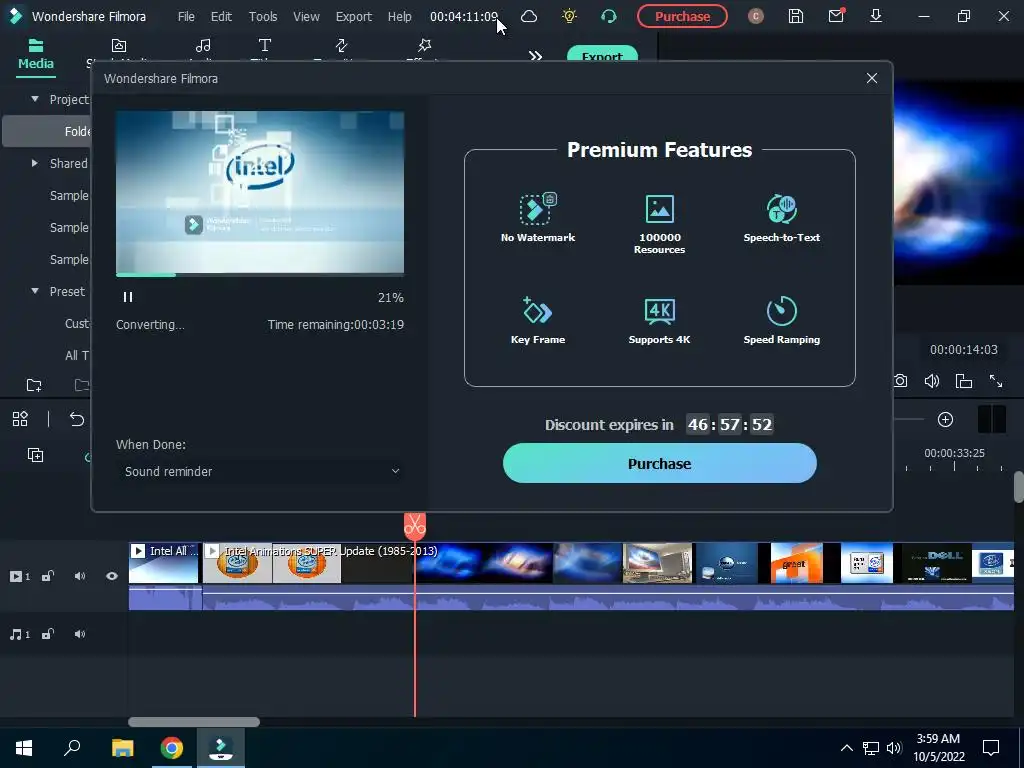
Task: Select the Transitions tab icon
Action: (x=342, y=45)
